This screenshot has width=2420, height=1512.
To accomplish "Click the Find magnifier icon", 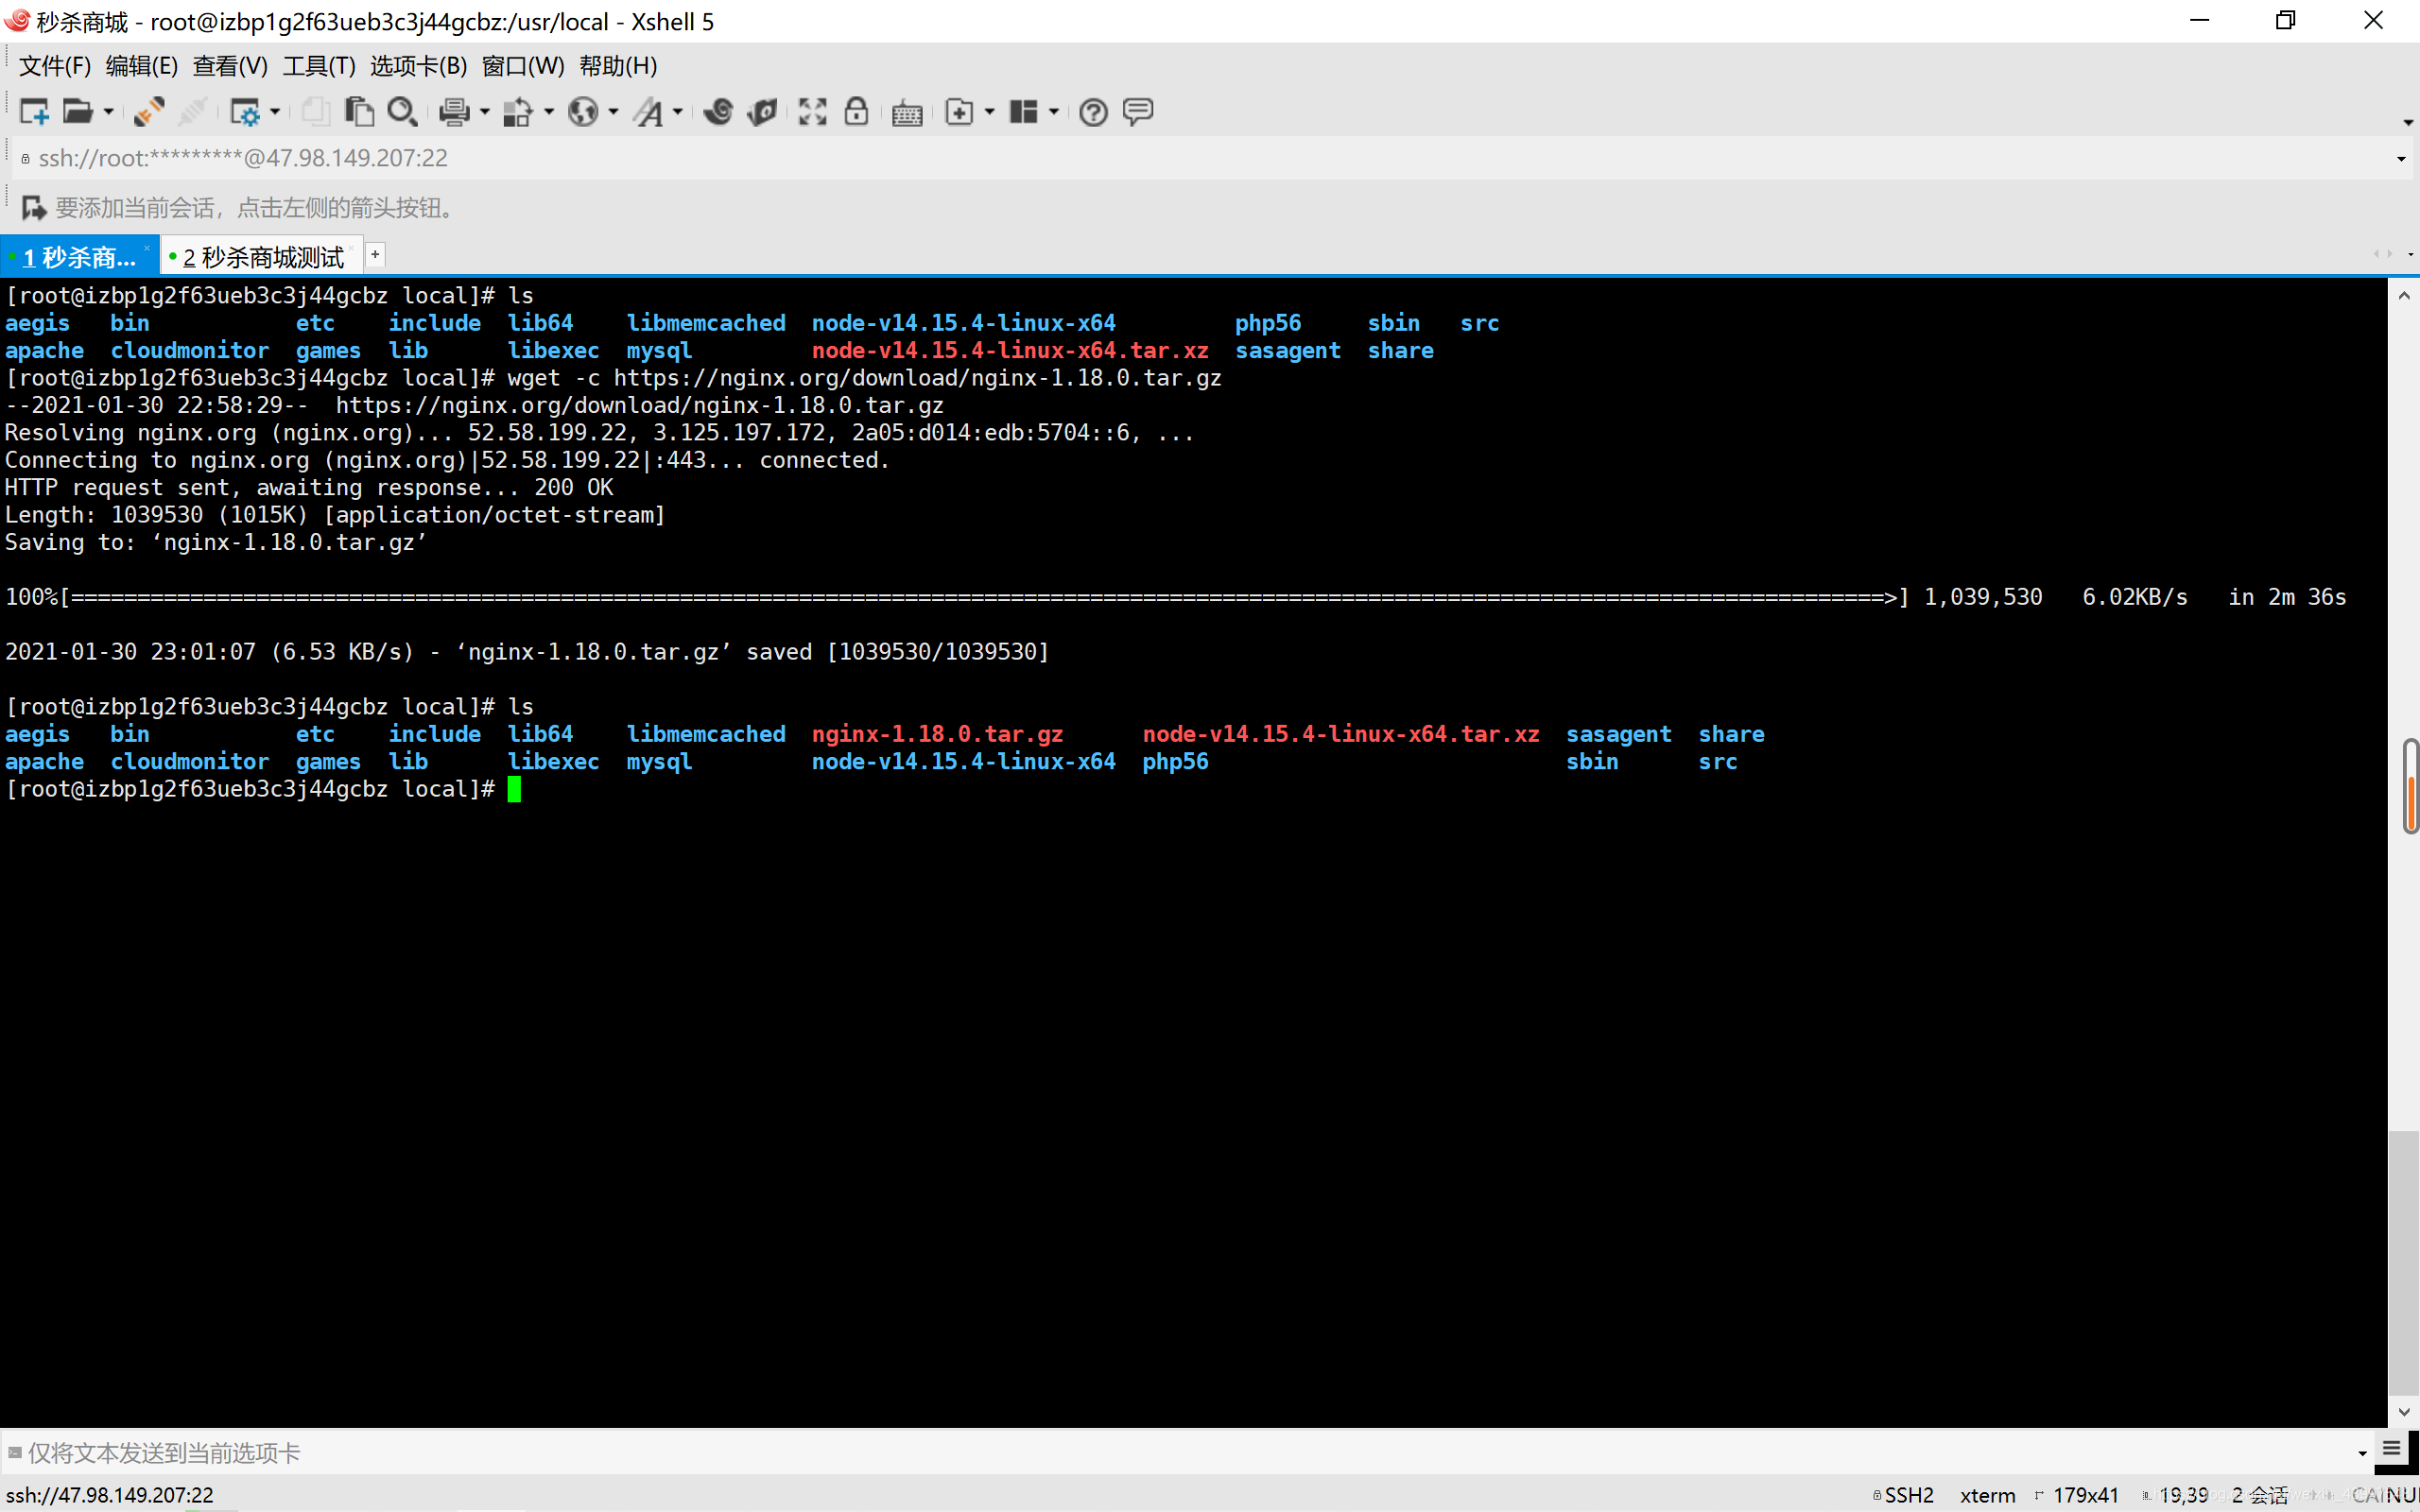I will pos(402,112).
